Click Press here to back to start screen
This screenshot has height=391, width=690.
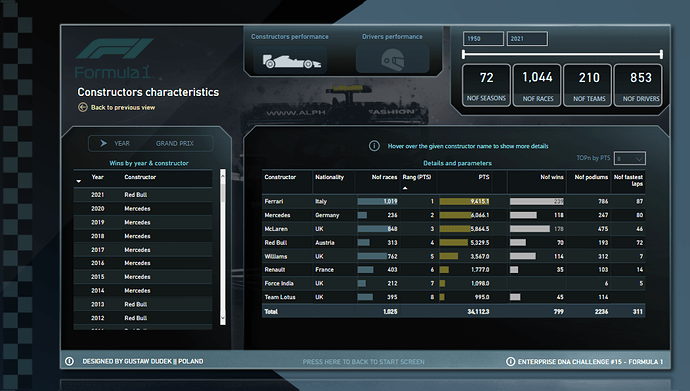363,362
